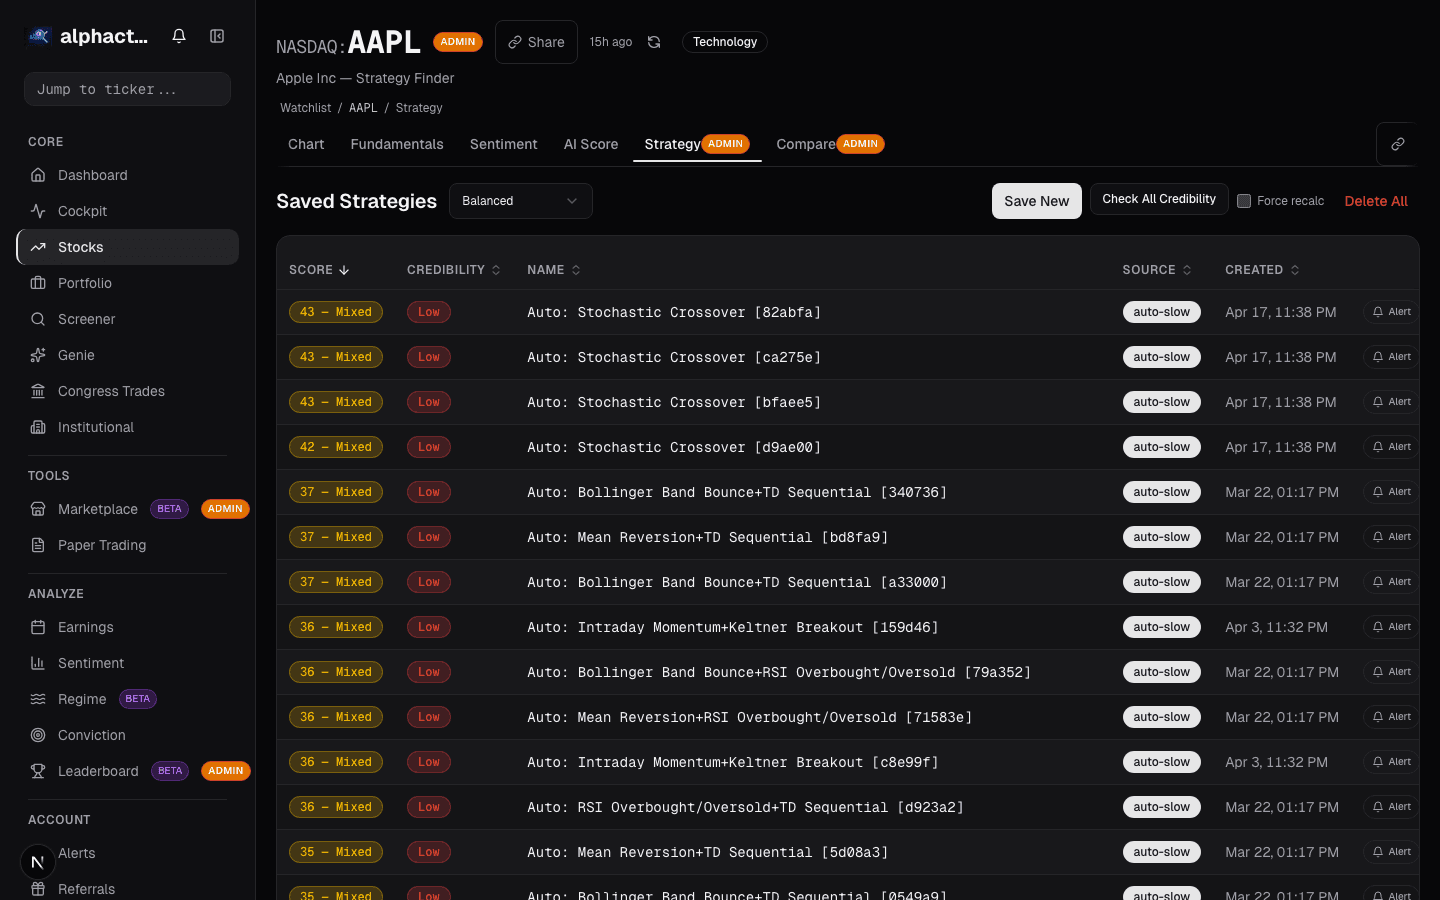Open the Balanced strategy preset dropdown

(520, 201)
